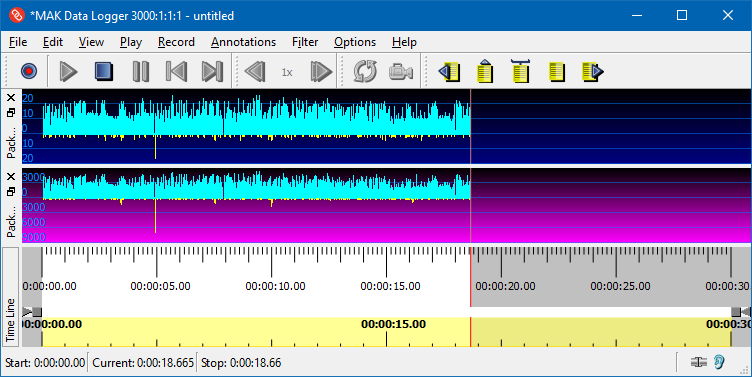
Task: Click the MAK Data Logger title bar icon
Action: click(17, 15)
